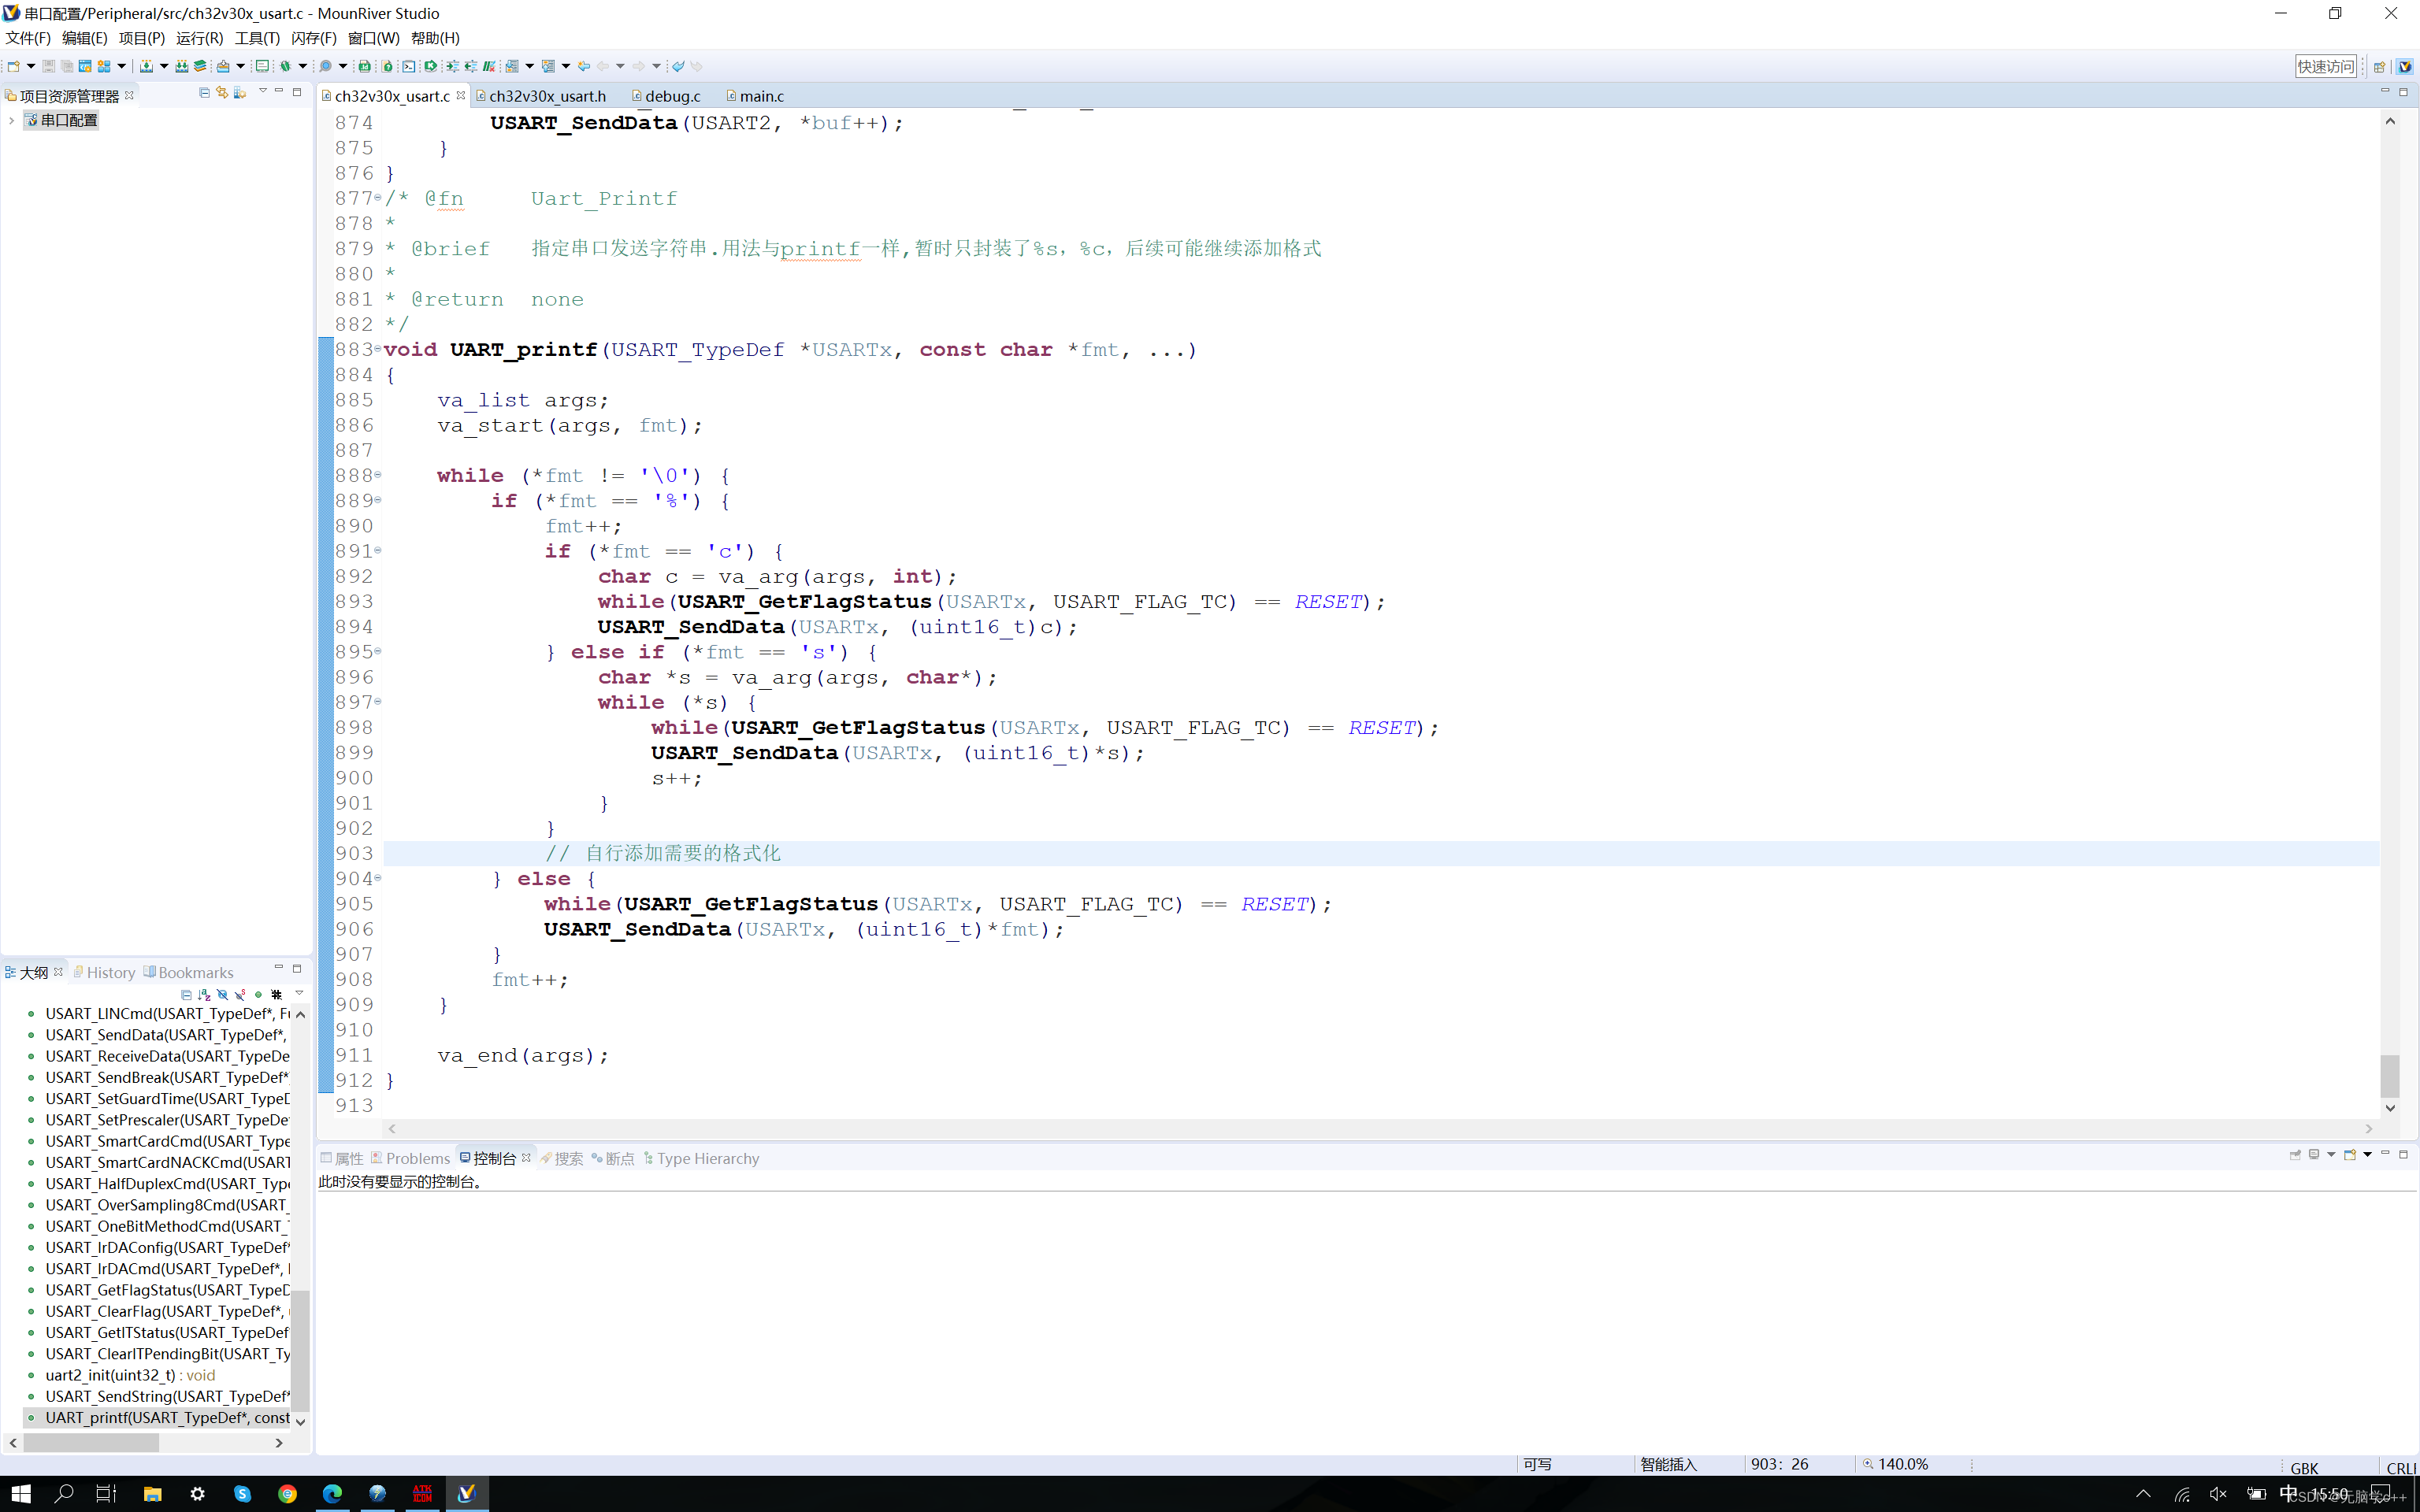Open the terminal console toolbar icon
2420x1512 pixels.
409,66
